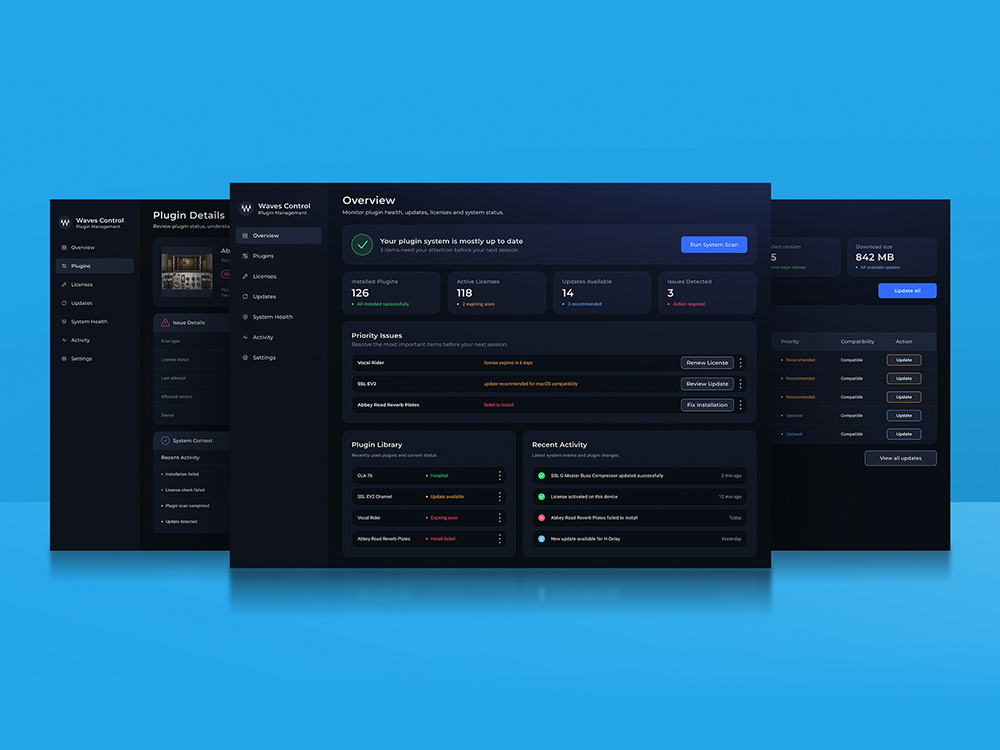Click the success icon beside License activated entry

pos(541,497)
